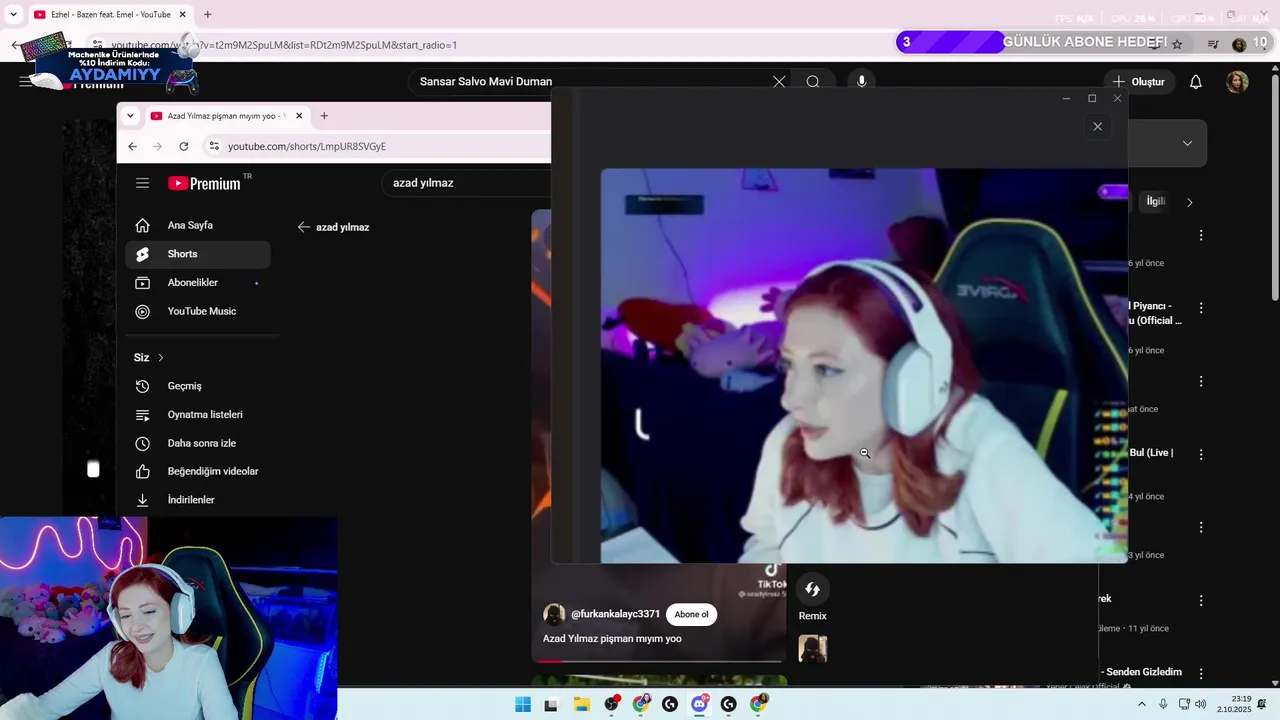Open new tab in back browser window

[207, 15]
